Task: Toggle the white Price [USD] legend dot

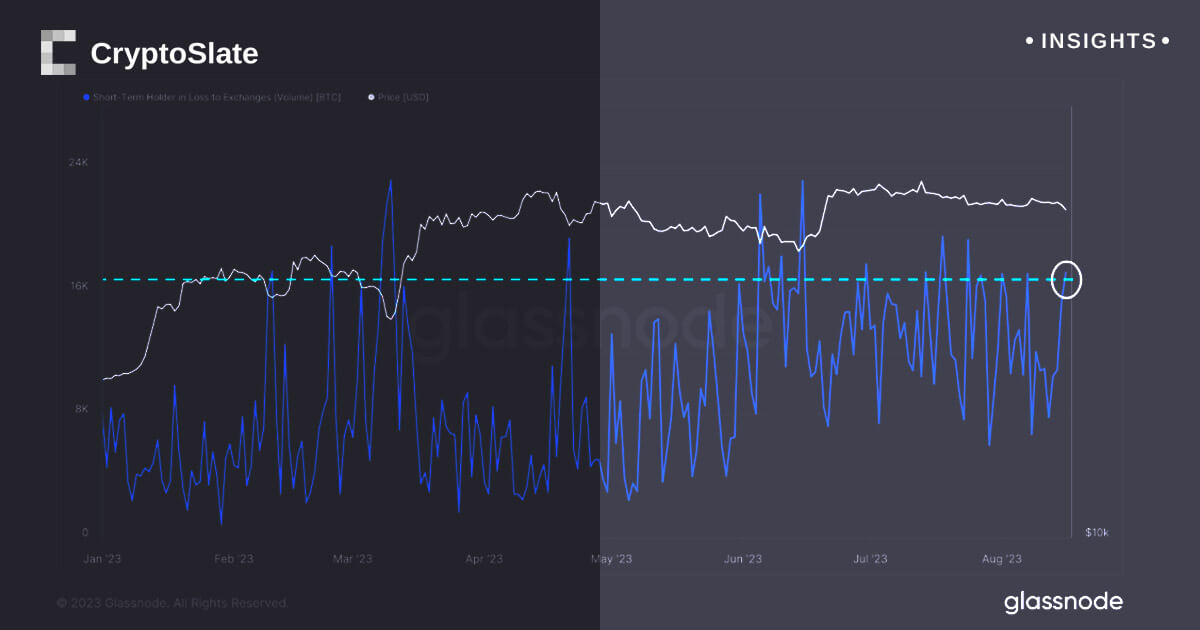Action: coord(372,97)
